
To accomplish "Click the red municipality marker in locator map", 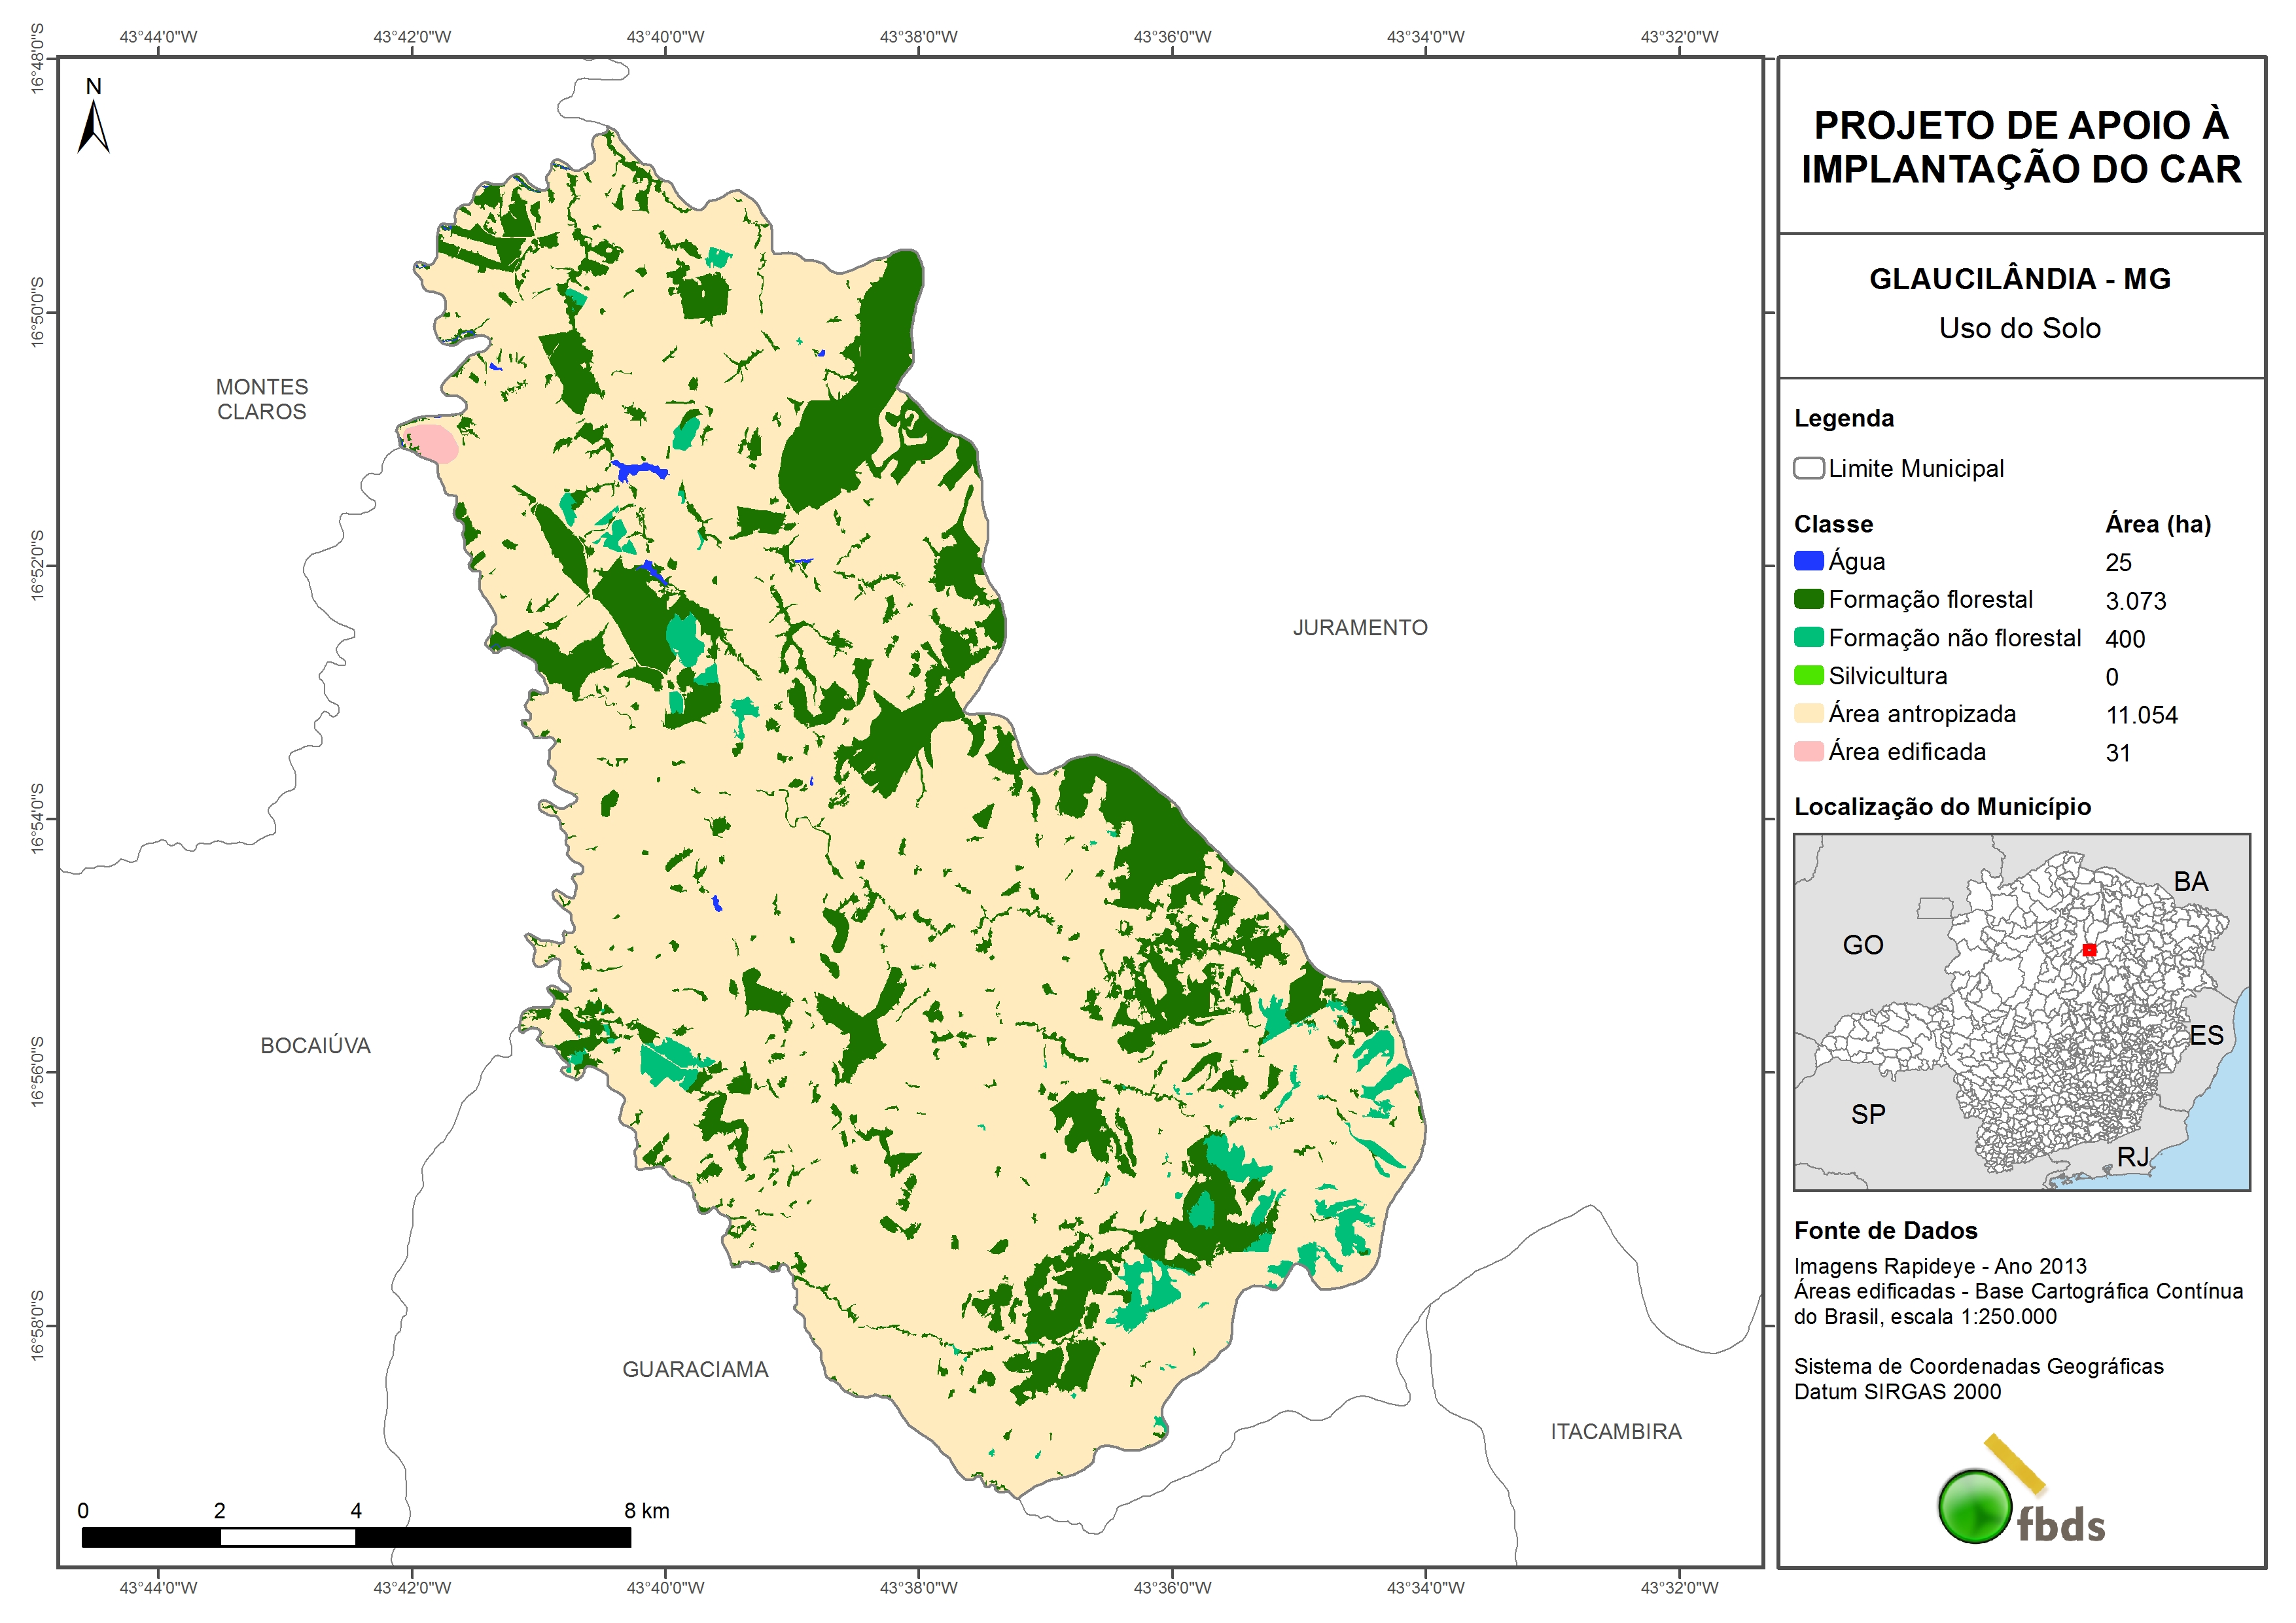I will pyautogui.click(x=2089, y=950).
